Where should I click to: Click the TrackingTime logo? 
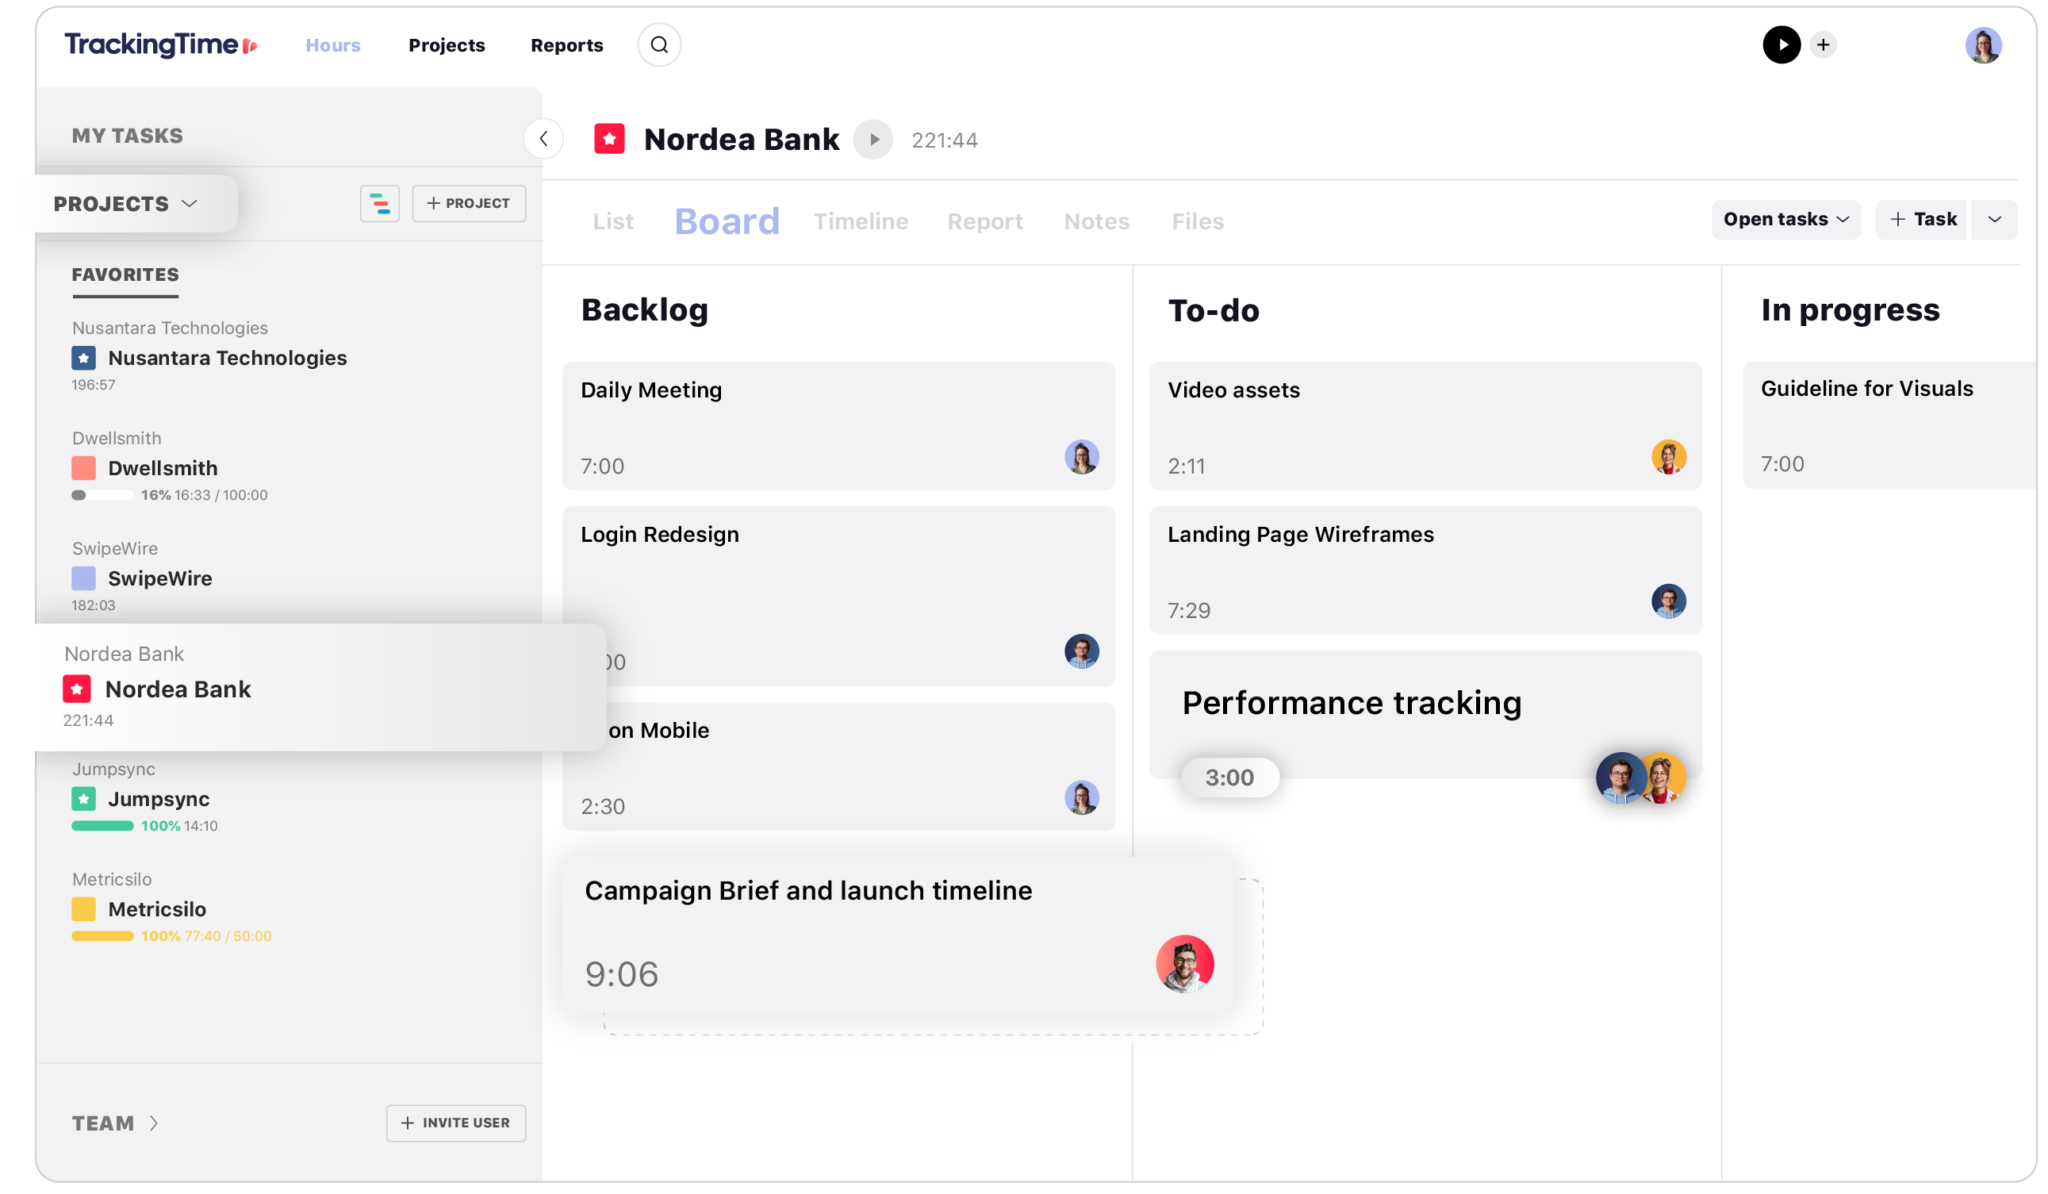point(155,44)
